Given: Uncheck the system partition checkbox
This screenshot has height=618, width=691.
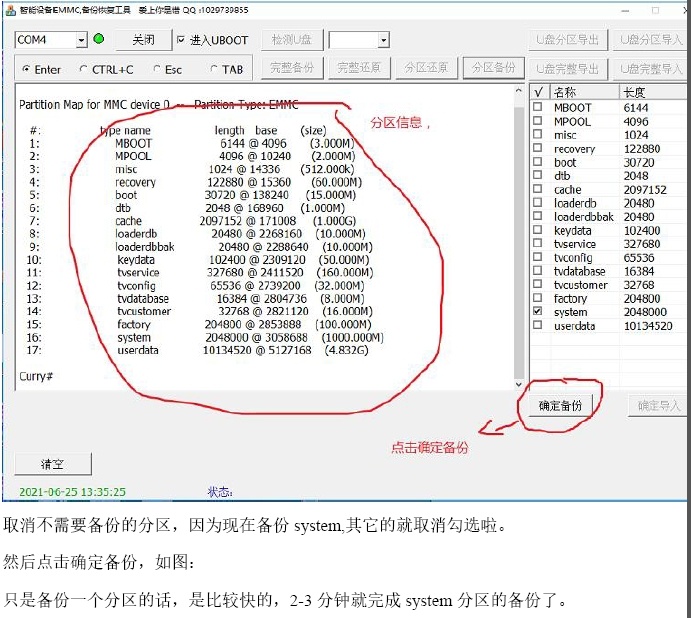Looking at the screenshot, I should pos(538,312).
